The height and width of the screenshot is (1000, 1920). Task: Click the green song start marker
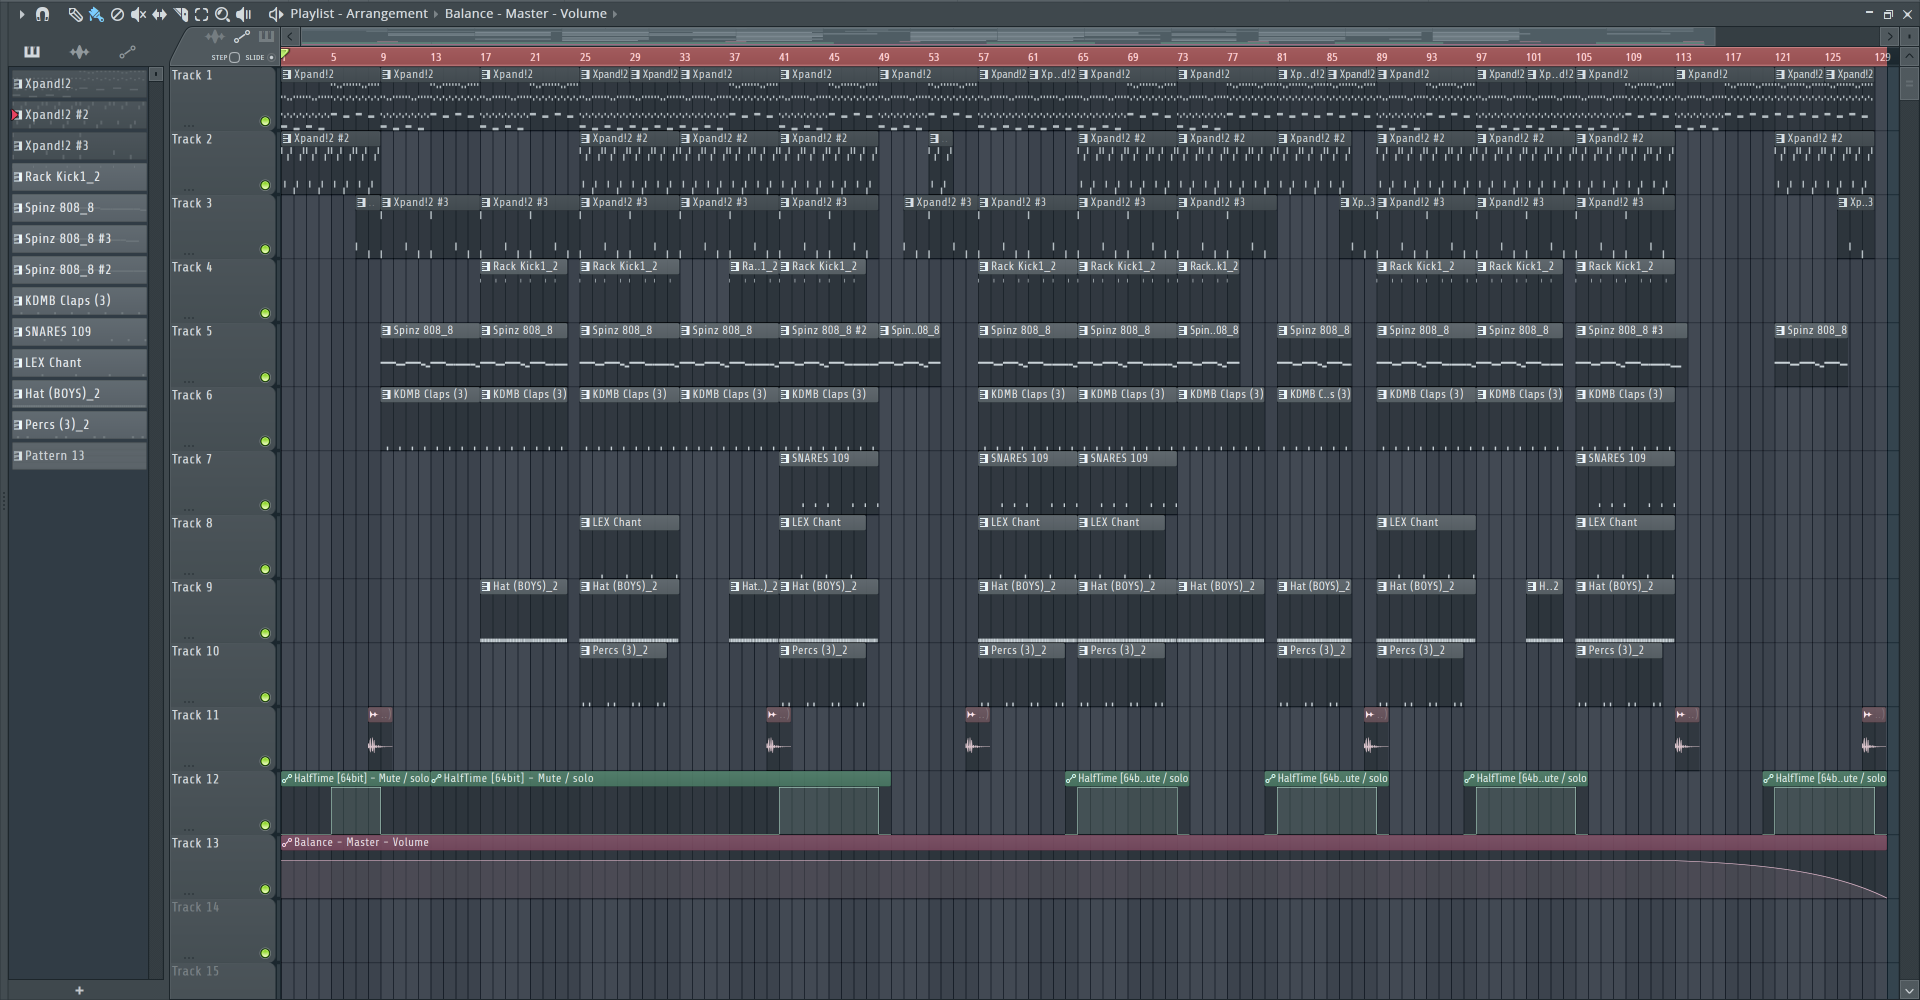[285, 55]
